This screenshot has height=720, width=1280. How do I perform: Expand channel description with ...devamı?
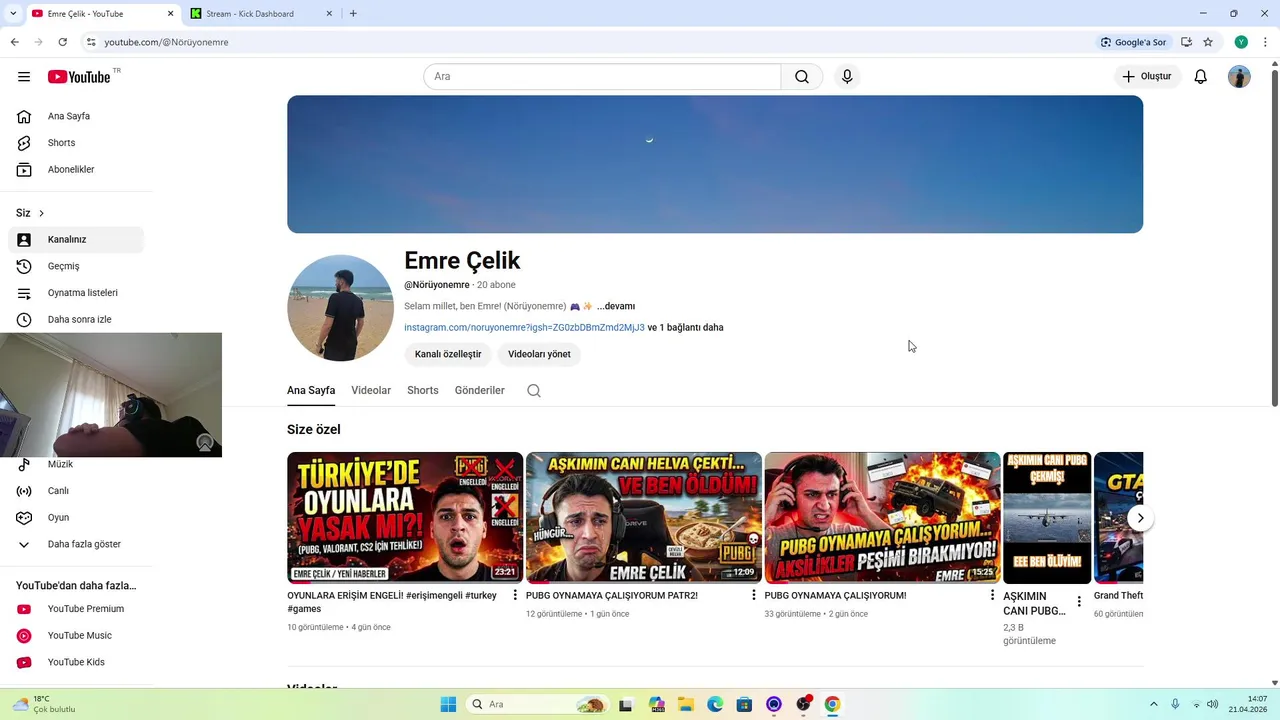(616, 306)
